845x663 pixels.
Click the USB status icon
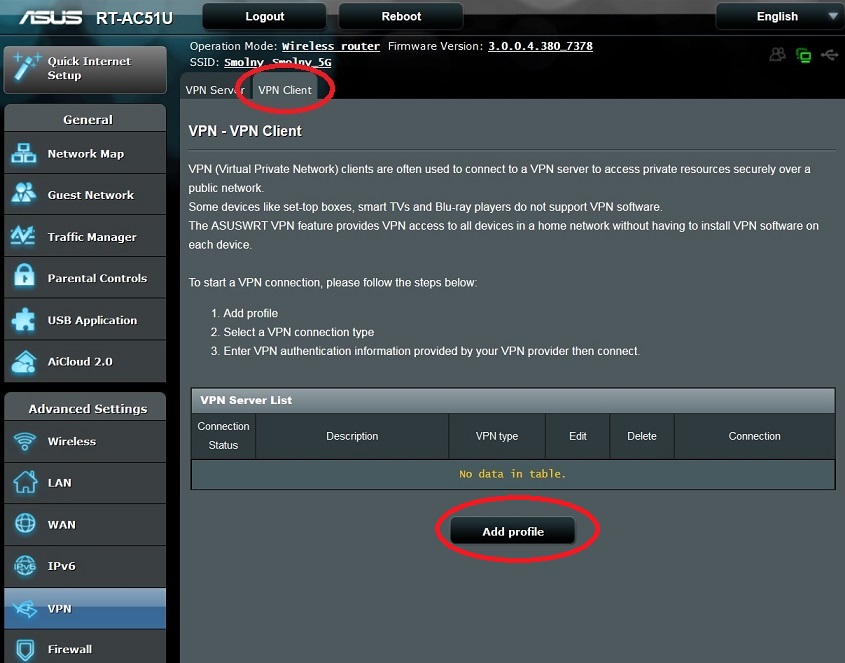pyautogui.click(x=829, y=54)
